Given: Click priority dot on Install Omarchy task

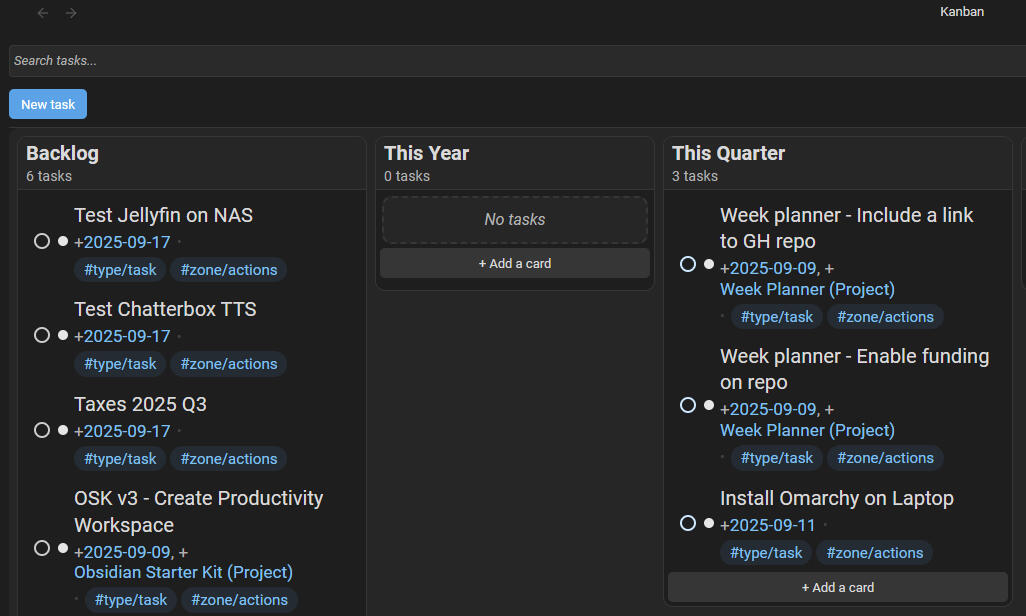Looking at the screenshot, I should pyautogui.click(x=709, y=523).
